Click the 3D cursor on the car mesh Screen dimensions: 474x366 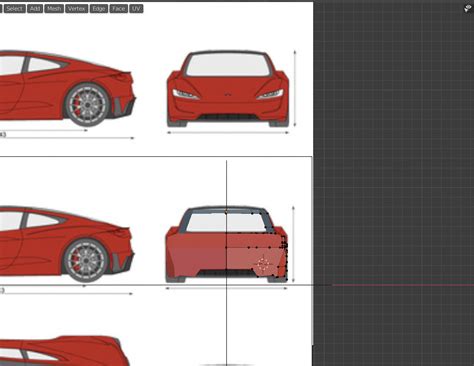point(264,264)
